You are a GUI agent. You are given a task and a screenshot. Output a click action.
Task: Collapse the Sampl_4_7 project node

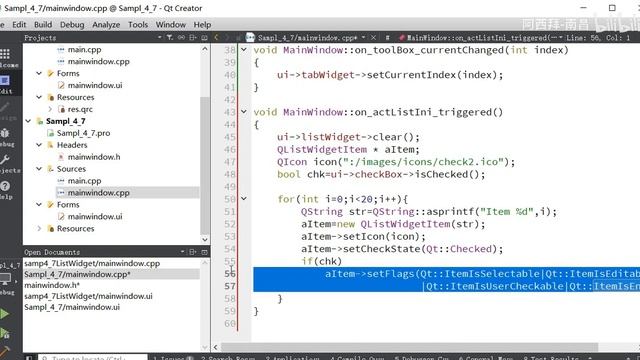tap(28, 121)
